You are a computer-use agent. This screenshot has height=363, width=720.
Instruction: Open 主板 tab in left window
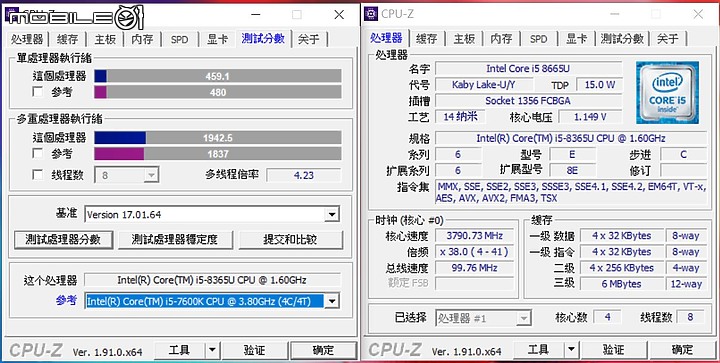tap(105, 39)
